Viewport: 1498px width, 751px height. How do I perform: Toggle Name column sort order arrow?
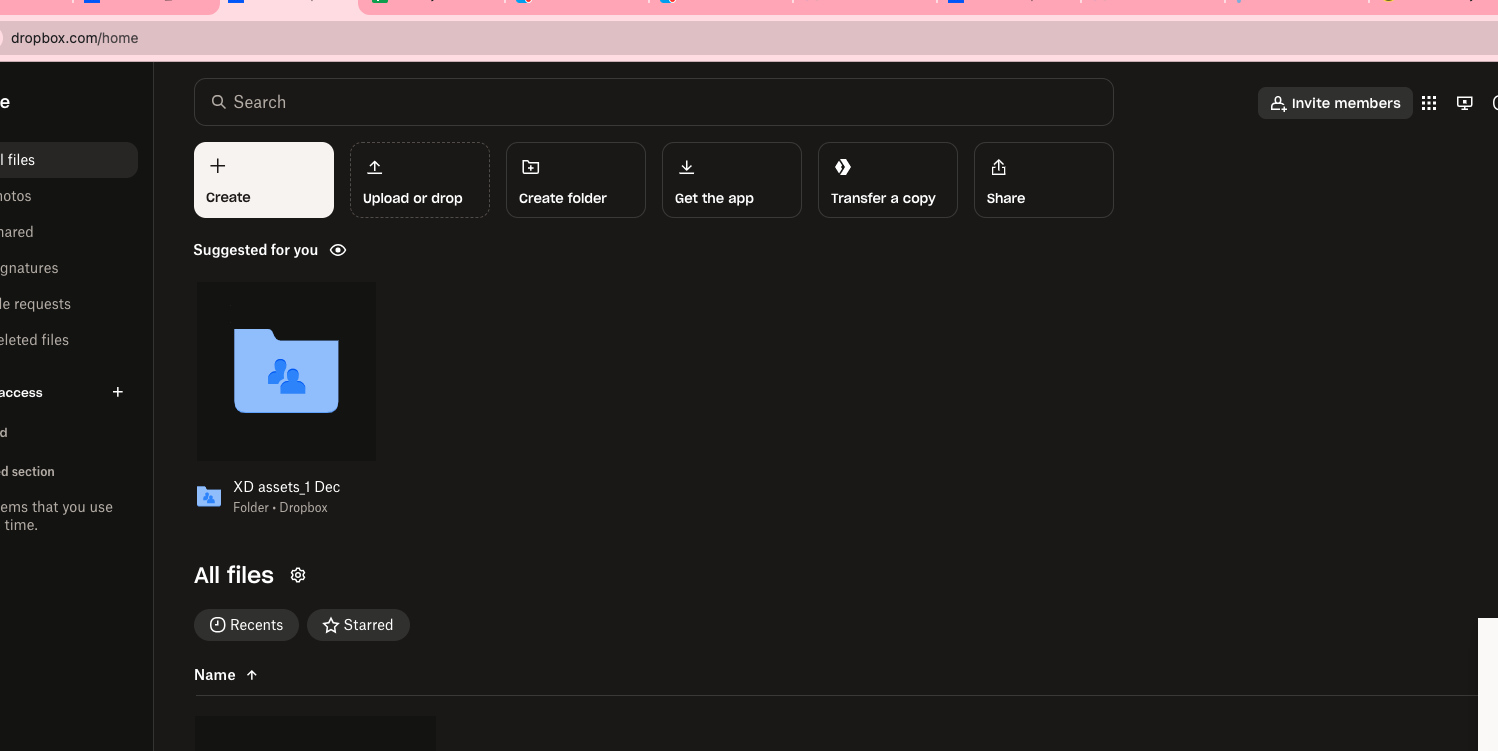252,675
